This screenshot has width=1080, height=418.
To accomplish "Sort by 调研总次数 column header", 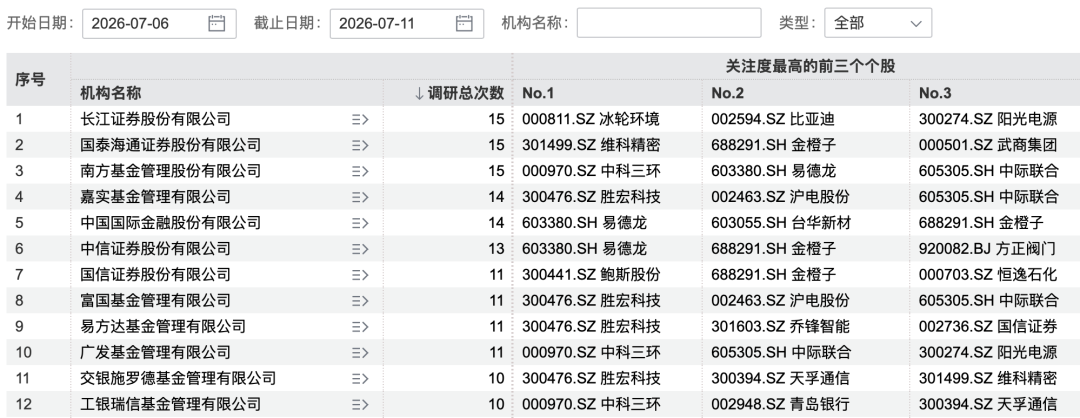I will (459, 93).
